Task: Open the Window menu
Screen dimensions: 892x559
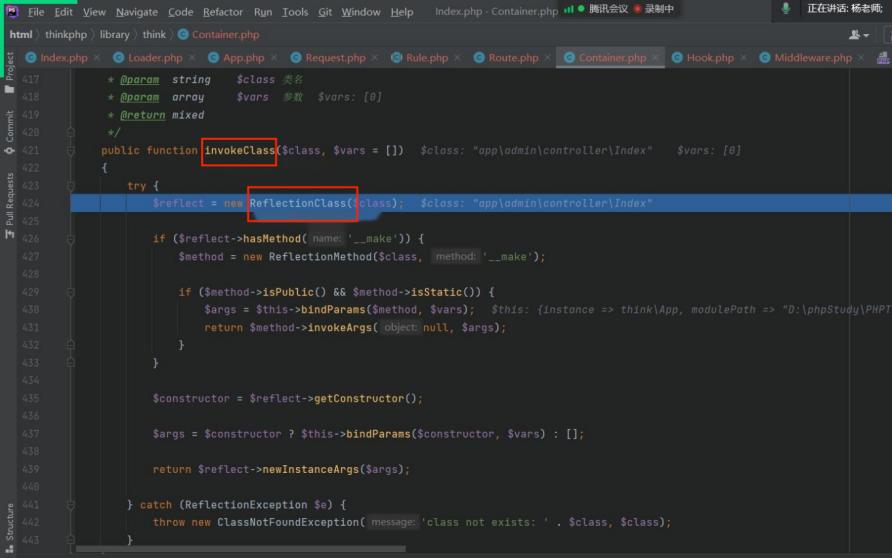Action: 361,12
